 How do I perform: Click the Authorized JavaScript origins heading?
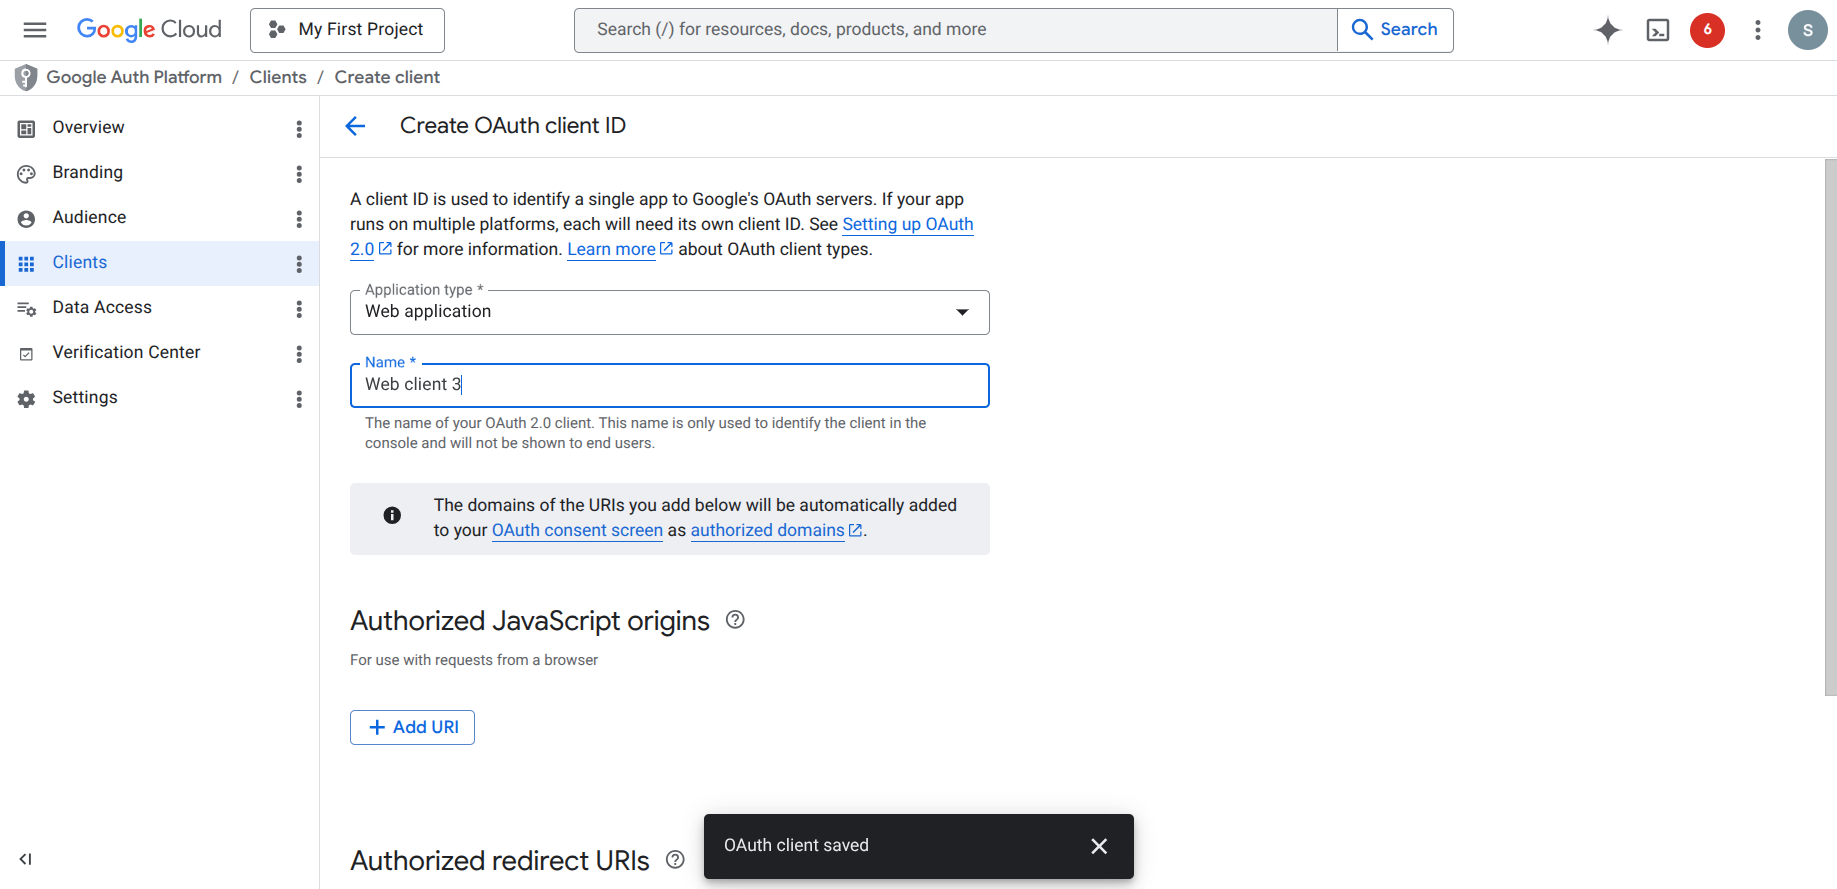[530, 621]
